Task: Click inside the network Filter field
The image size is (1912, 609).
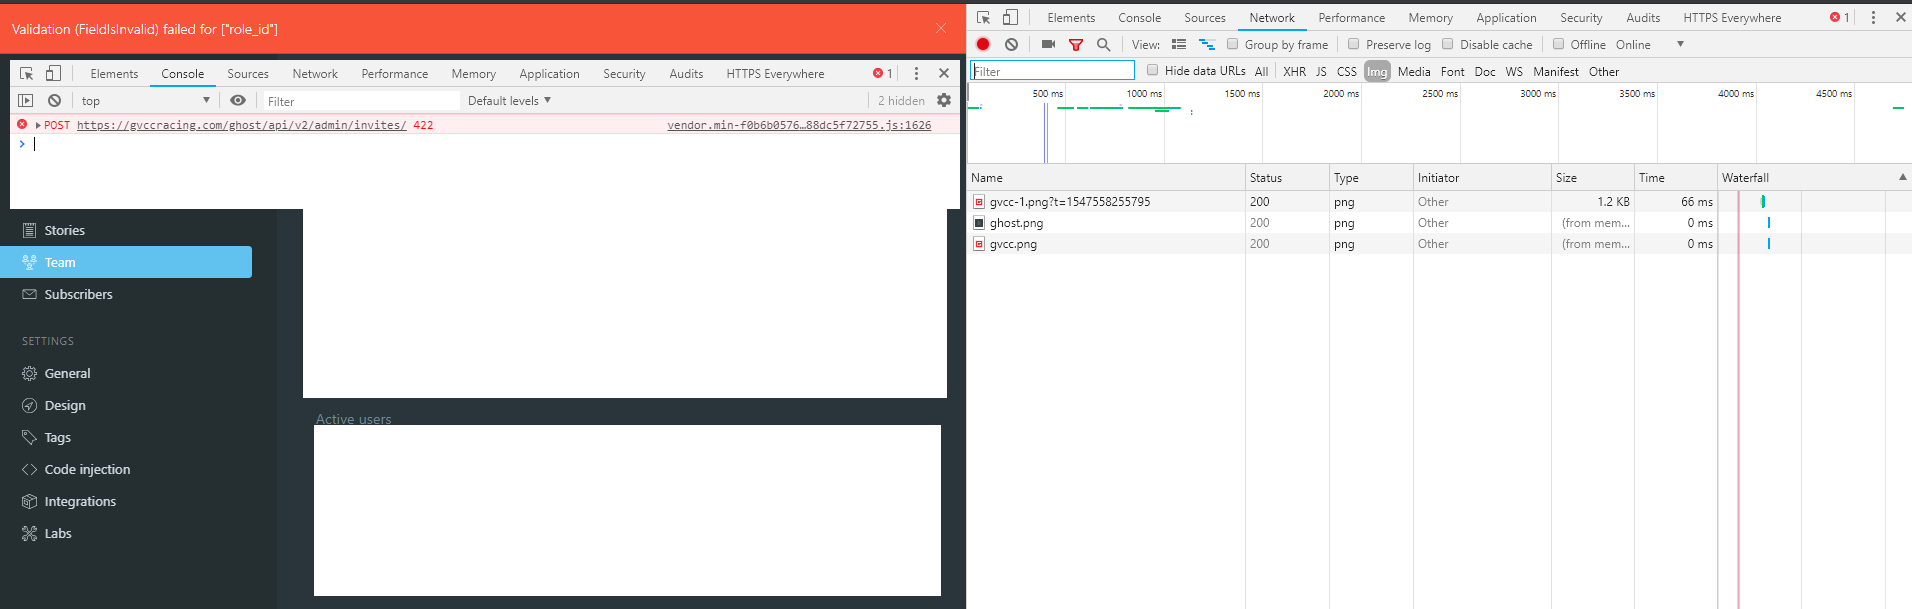Action: (x=1052, y=71)
